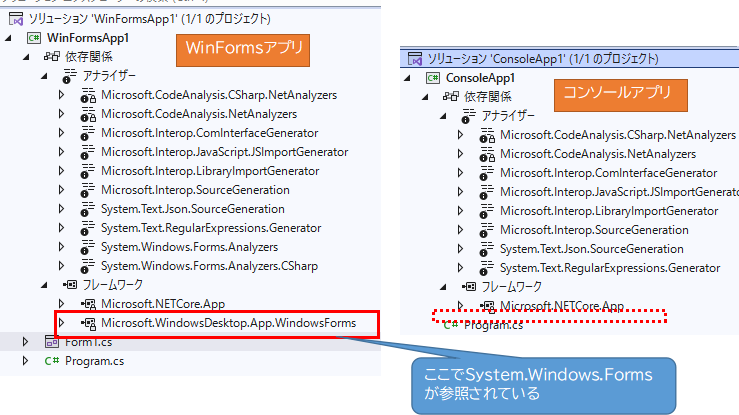The height and width of the screenshot is (415, 739).
Task: Expand WinFormsApp1's Microsoft.CodeAnalysis.NetAnalyzers node
Action: click(x=61, y=114)
